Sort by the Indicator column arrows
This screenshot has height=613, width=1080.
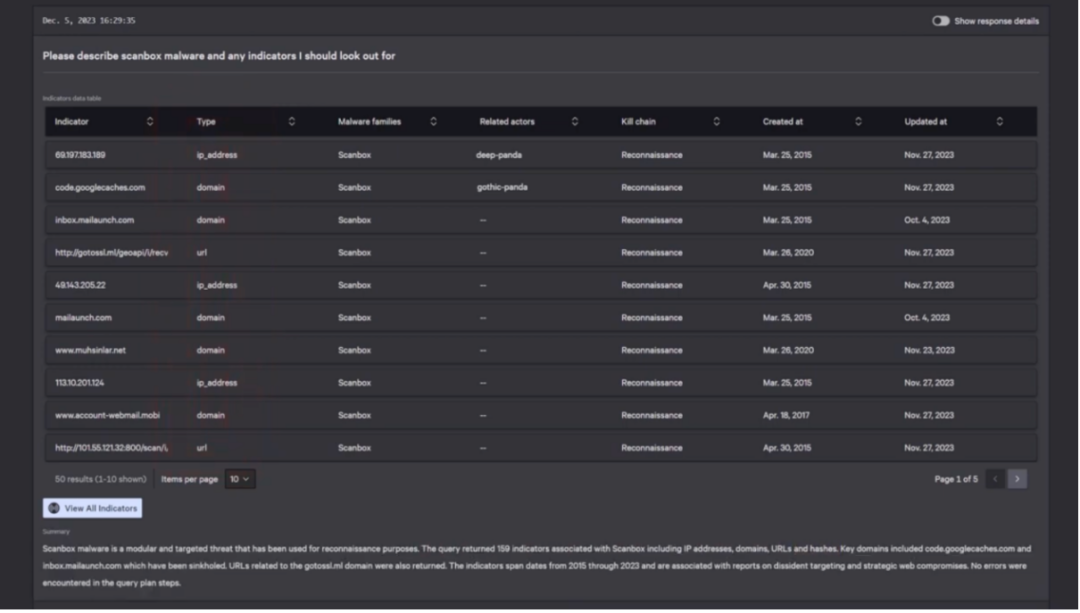click(150, 122)
